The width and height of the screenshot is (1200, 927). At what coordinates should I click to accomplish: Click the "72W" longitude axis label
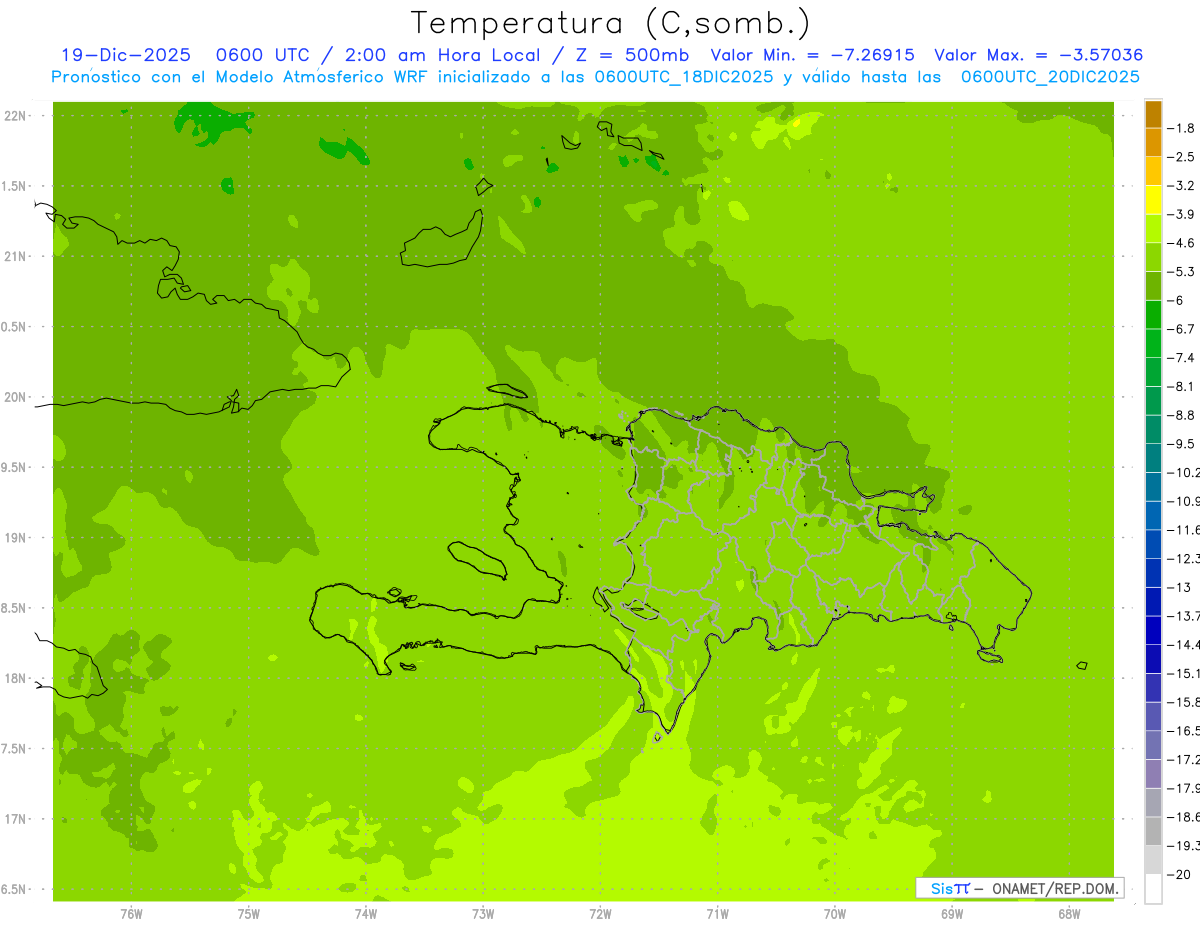600,914
